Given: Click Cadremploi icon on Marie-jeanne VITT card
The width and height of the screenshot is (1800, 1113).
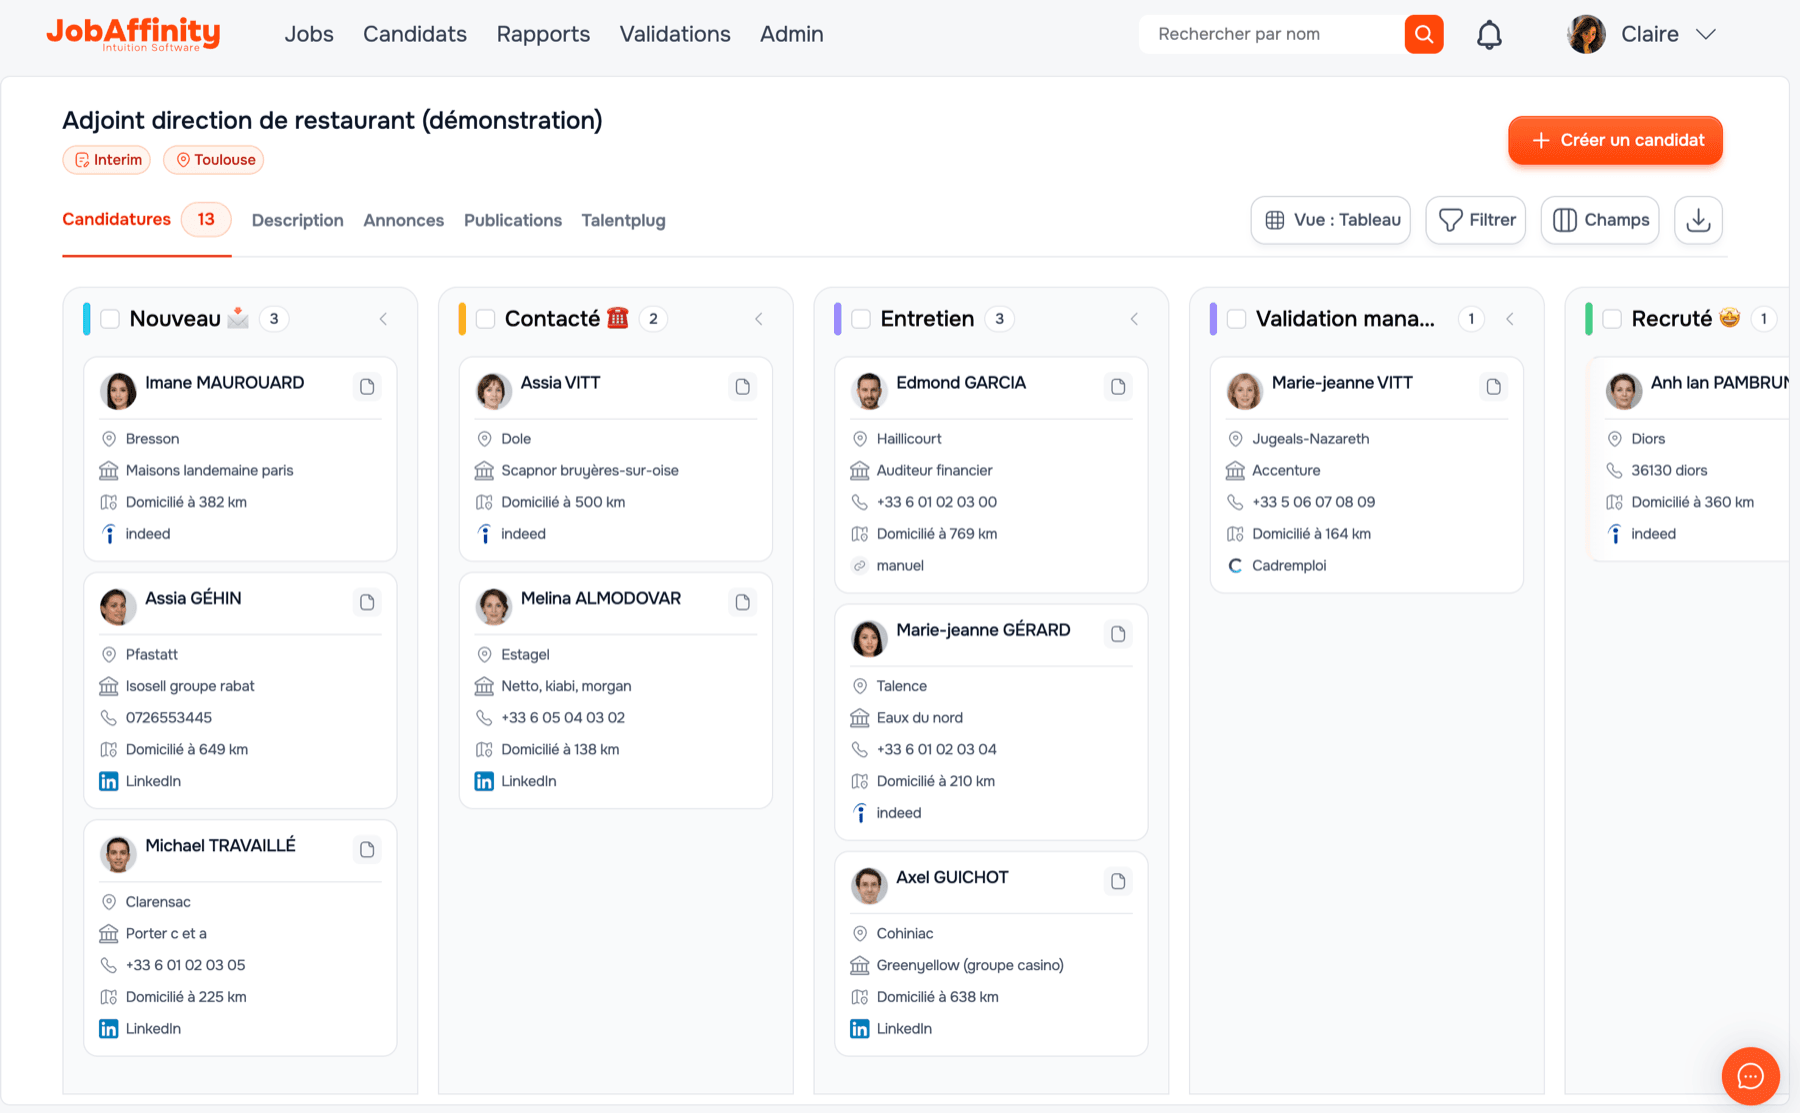Looking at the screenshot, I should [1235, 566].
